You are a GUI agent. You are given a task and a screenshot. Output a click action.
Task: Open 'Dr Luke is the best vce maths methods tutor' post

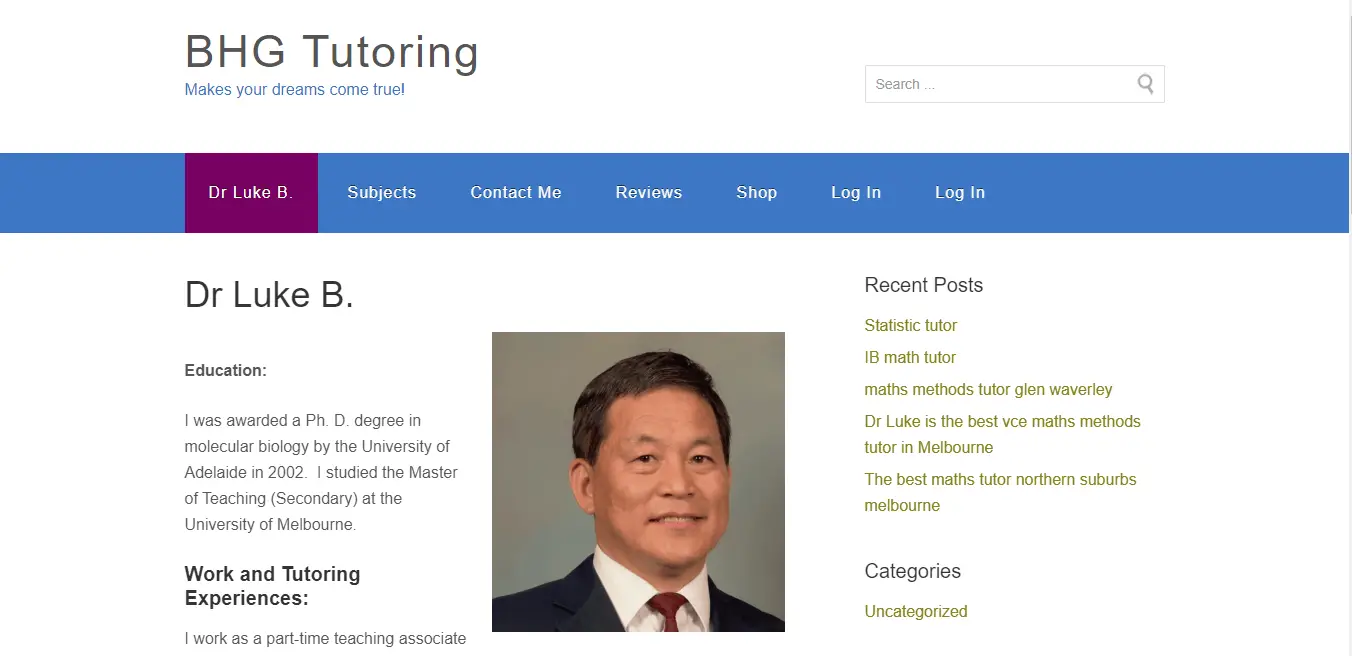pyautogui.click(x=1002, y=434)
